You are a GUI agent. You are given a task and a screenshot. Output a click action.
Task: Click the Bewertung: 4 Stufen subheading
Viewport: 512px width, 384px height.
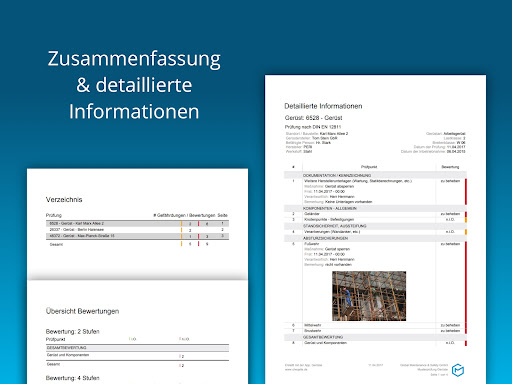(x=72, y=378)
